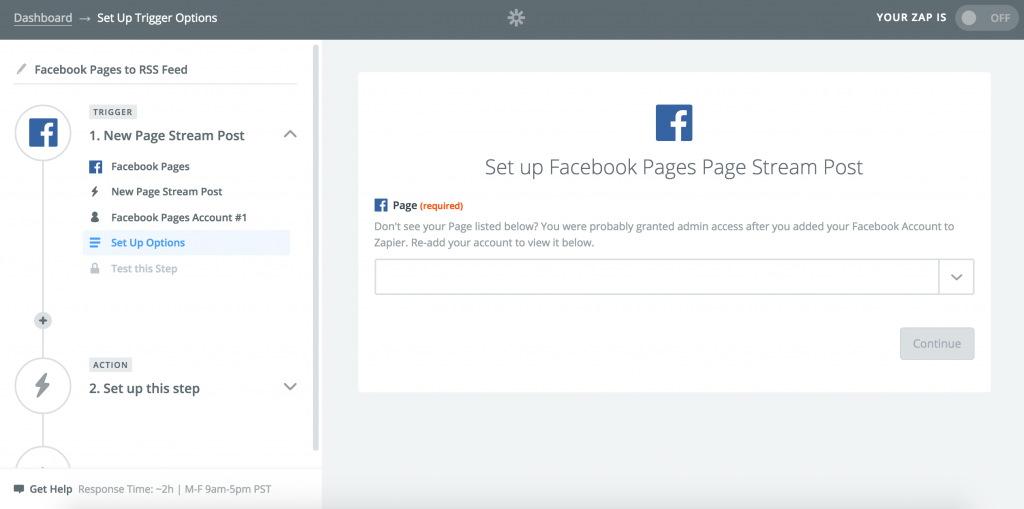Open the Page dropdown arrow
Viewport: 1024px width, 509px height.
[956, 277]
